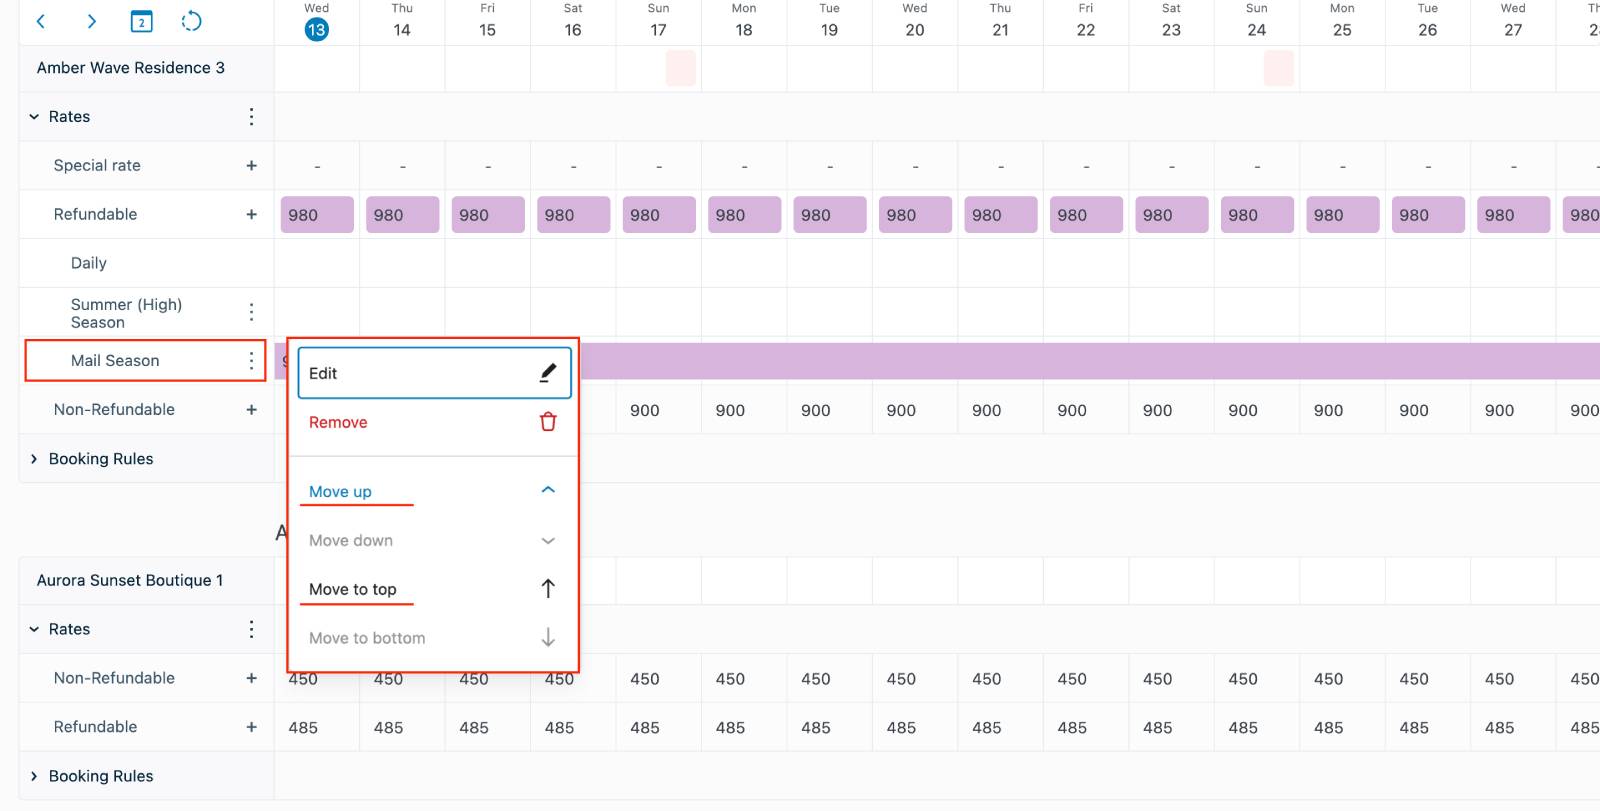
Task: Click the Special rate dash under Fri 15
Action: (x=488, y=166)
